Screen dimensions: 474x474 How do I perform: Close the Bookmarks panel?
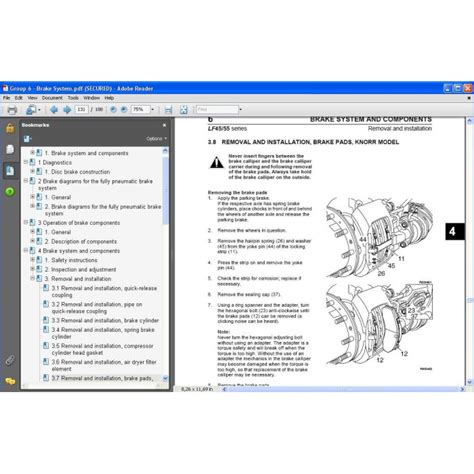coord(164,125)
